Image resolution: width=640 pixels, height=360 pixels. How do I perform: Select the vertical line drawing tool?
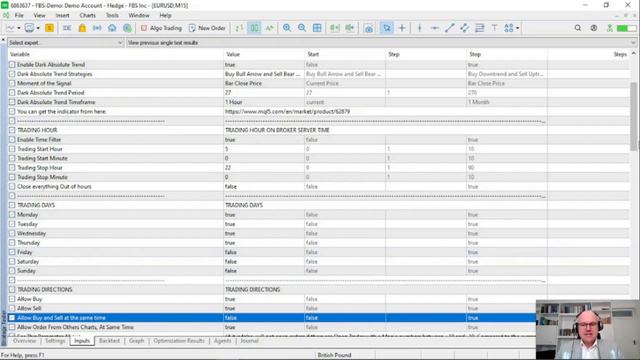pyautogui.click(x=420, y=28)
